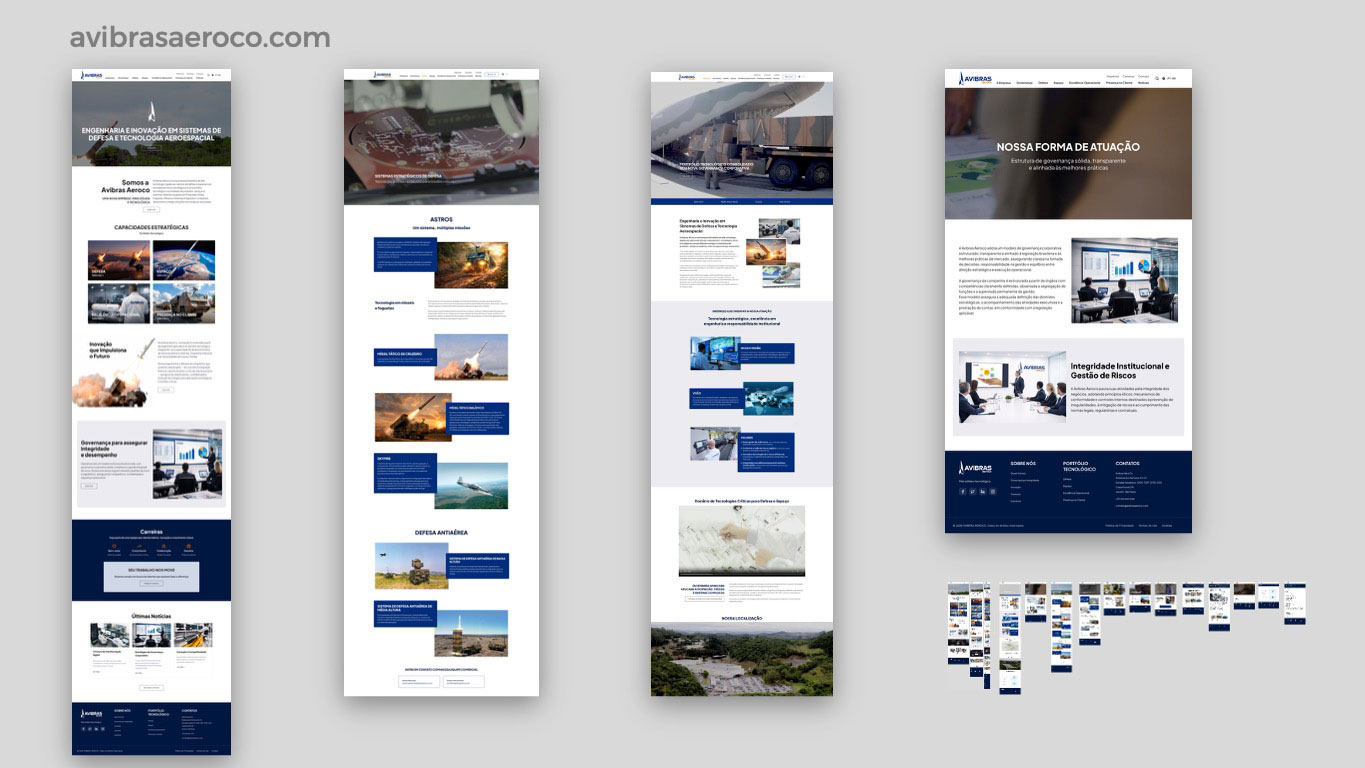Open the LinkedIn icon in the governance page footer

tap(983, 492)
